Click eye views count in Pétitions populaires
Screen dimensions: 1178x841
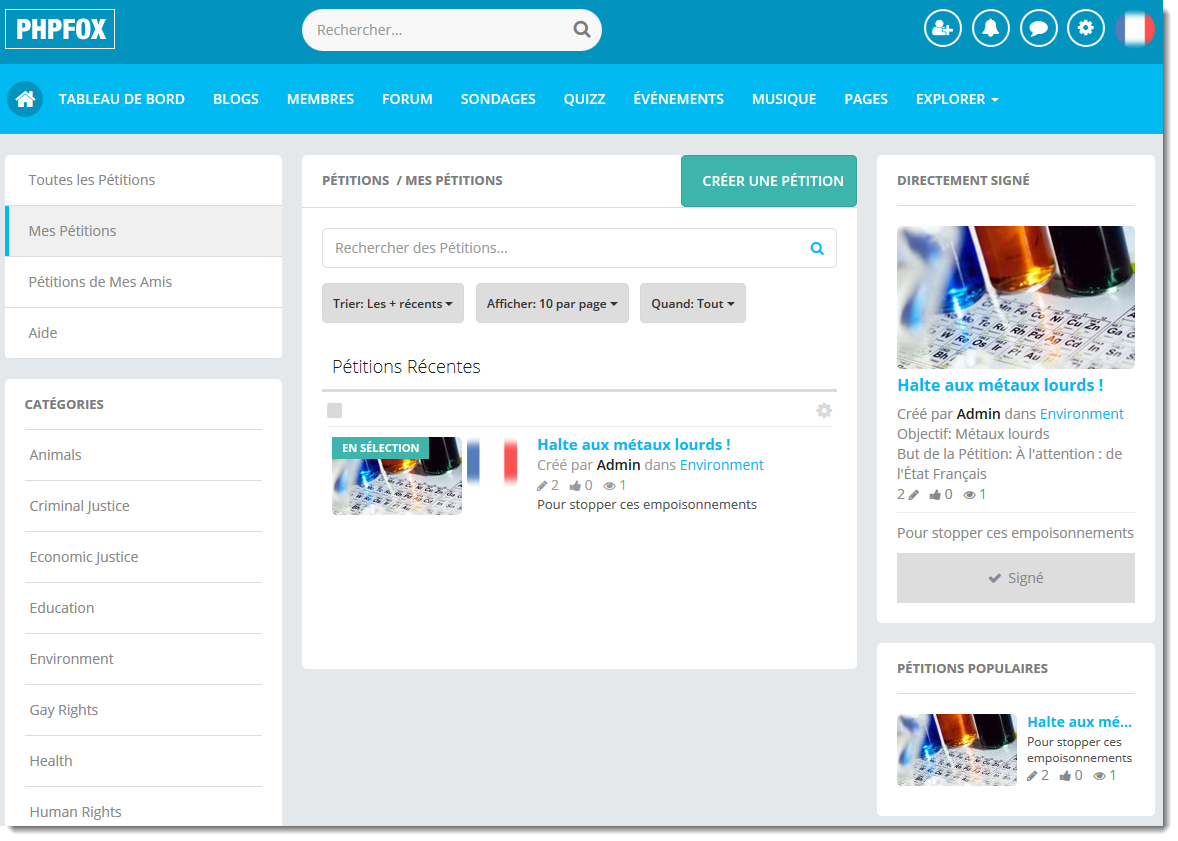(x=1104, y=776)
